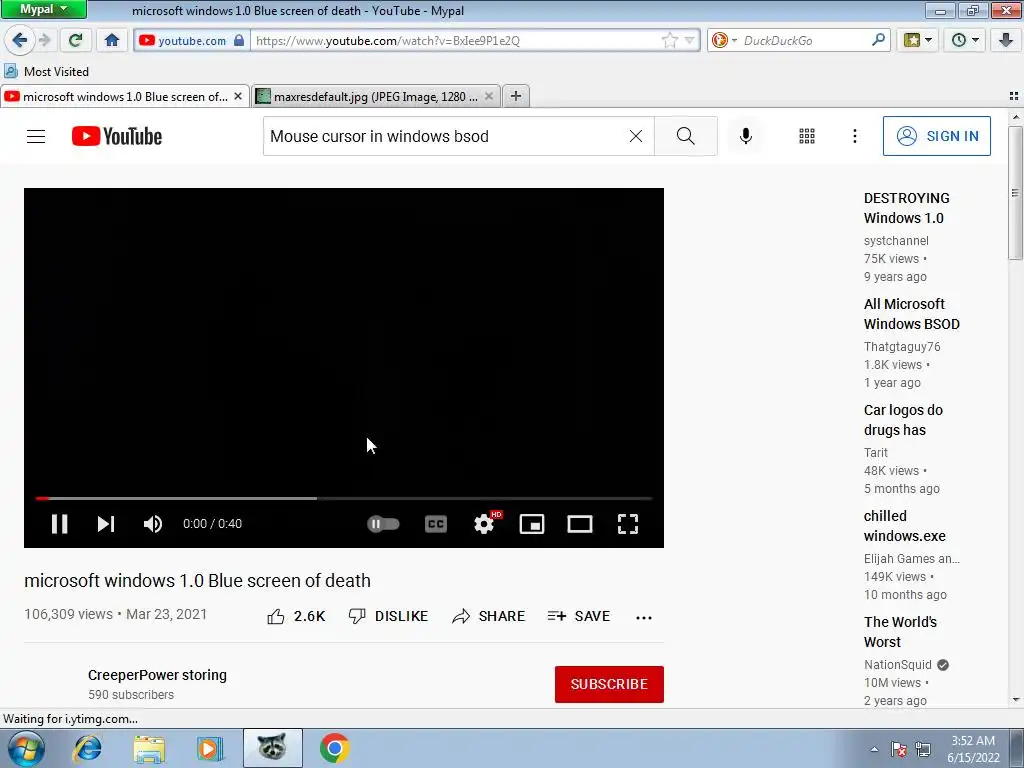Click the page vertical scrollbar thumb
The height and width of the screenshot is (768, 1024).
coord(1016,193)
